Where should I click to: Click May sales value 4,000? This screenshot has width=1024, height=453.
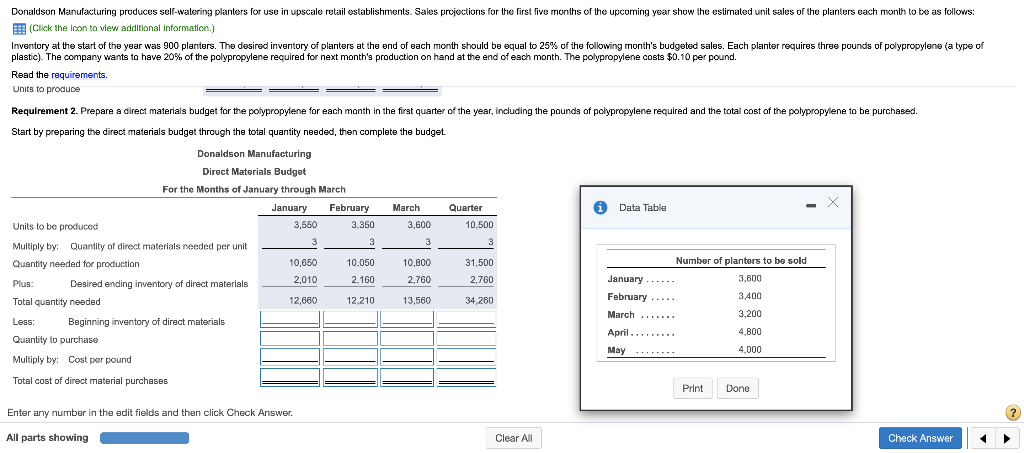tap(750, 349)
